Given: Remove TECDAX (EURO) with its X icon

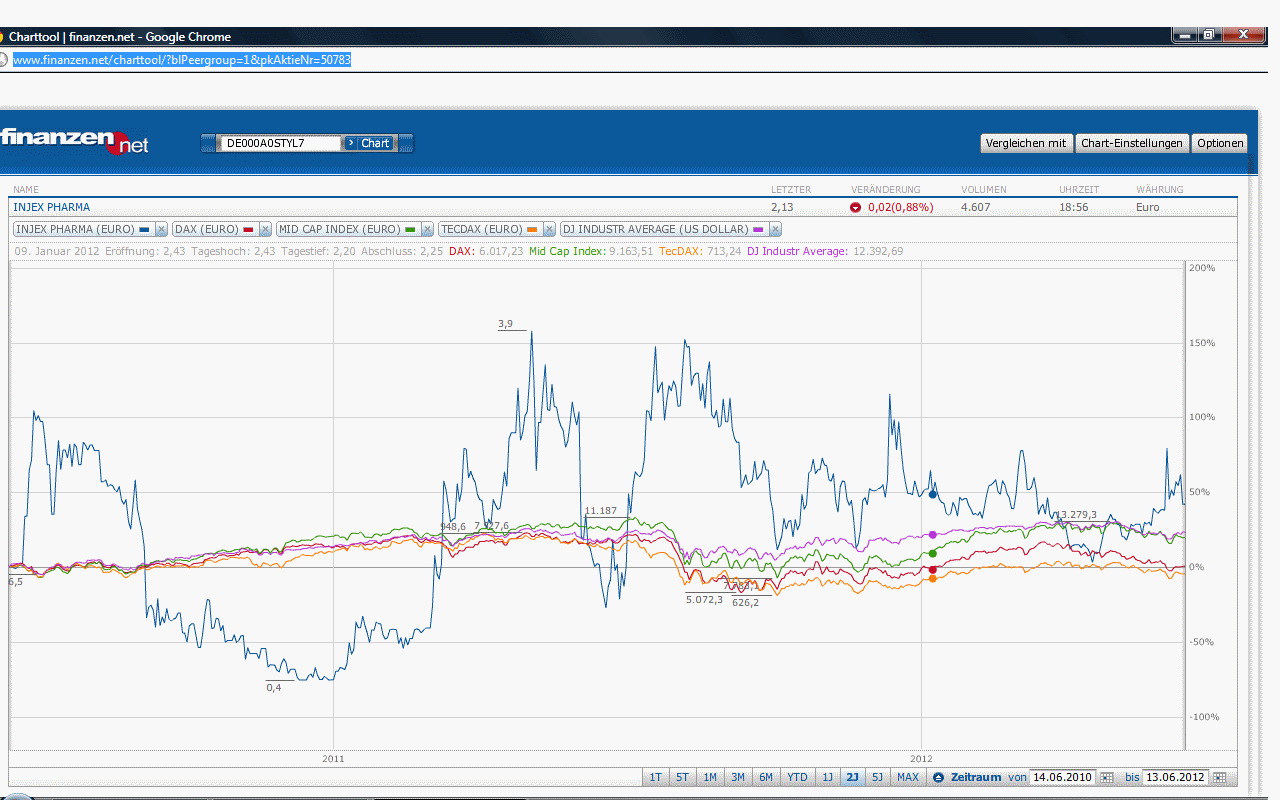Looking at the screenshot, I should coord(549,229).
